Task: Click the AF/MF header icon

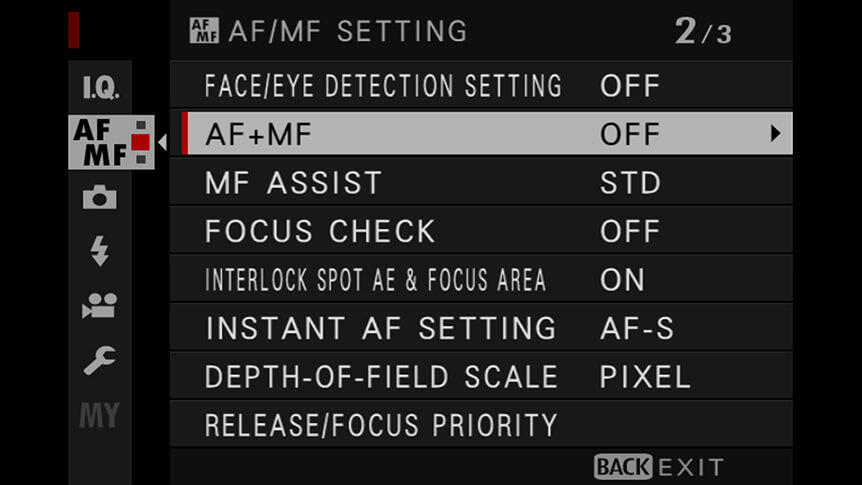Action: pos(204,30)
